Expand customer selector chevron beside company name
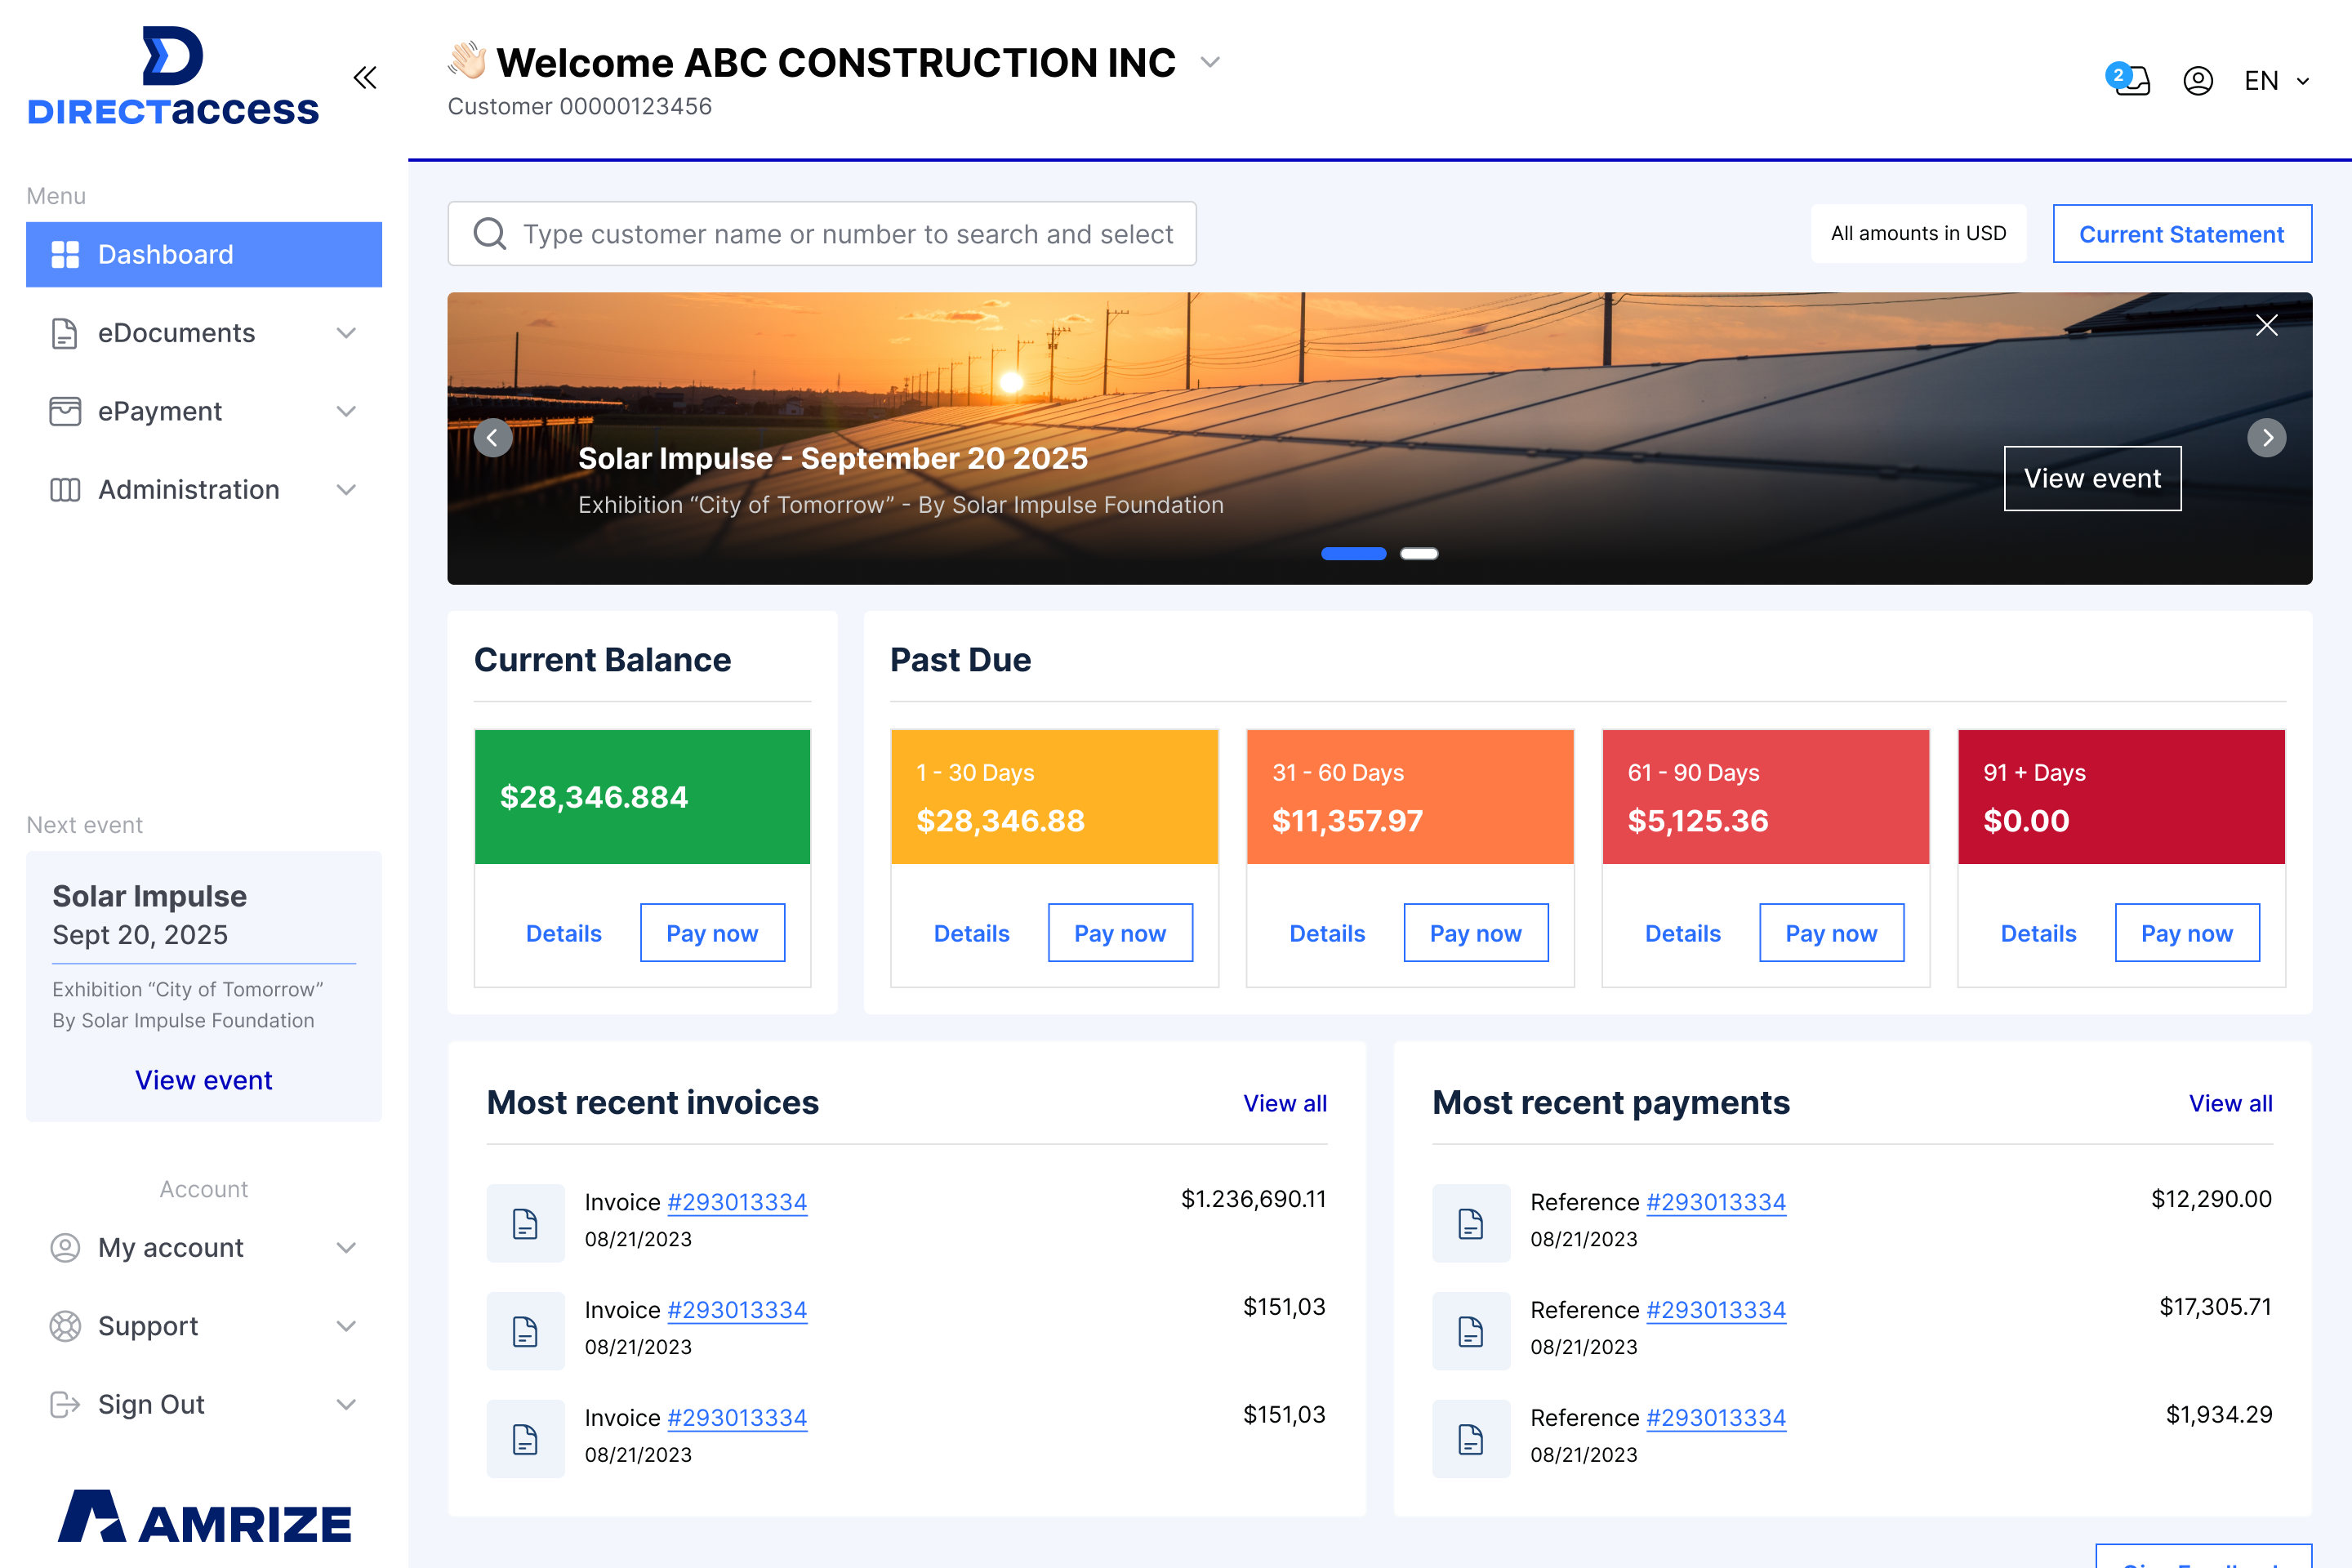This screenshot has width=2352, height=1568. click(x=1210, y=62)
